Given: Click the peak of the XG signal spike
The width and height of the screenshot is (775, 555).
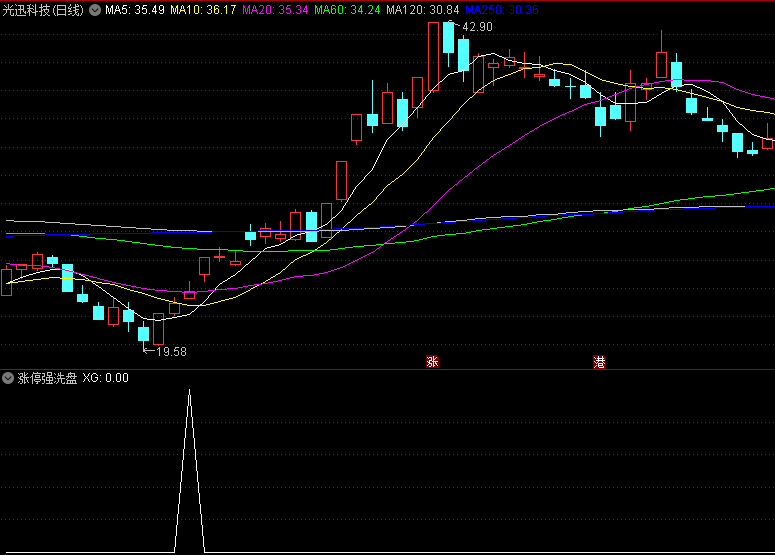Looking at the screenshot, I should point(189,391).
